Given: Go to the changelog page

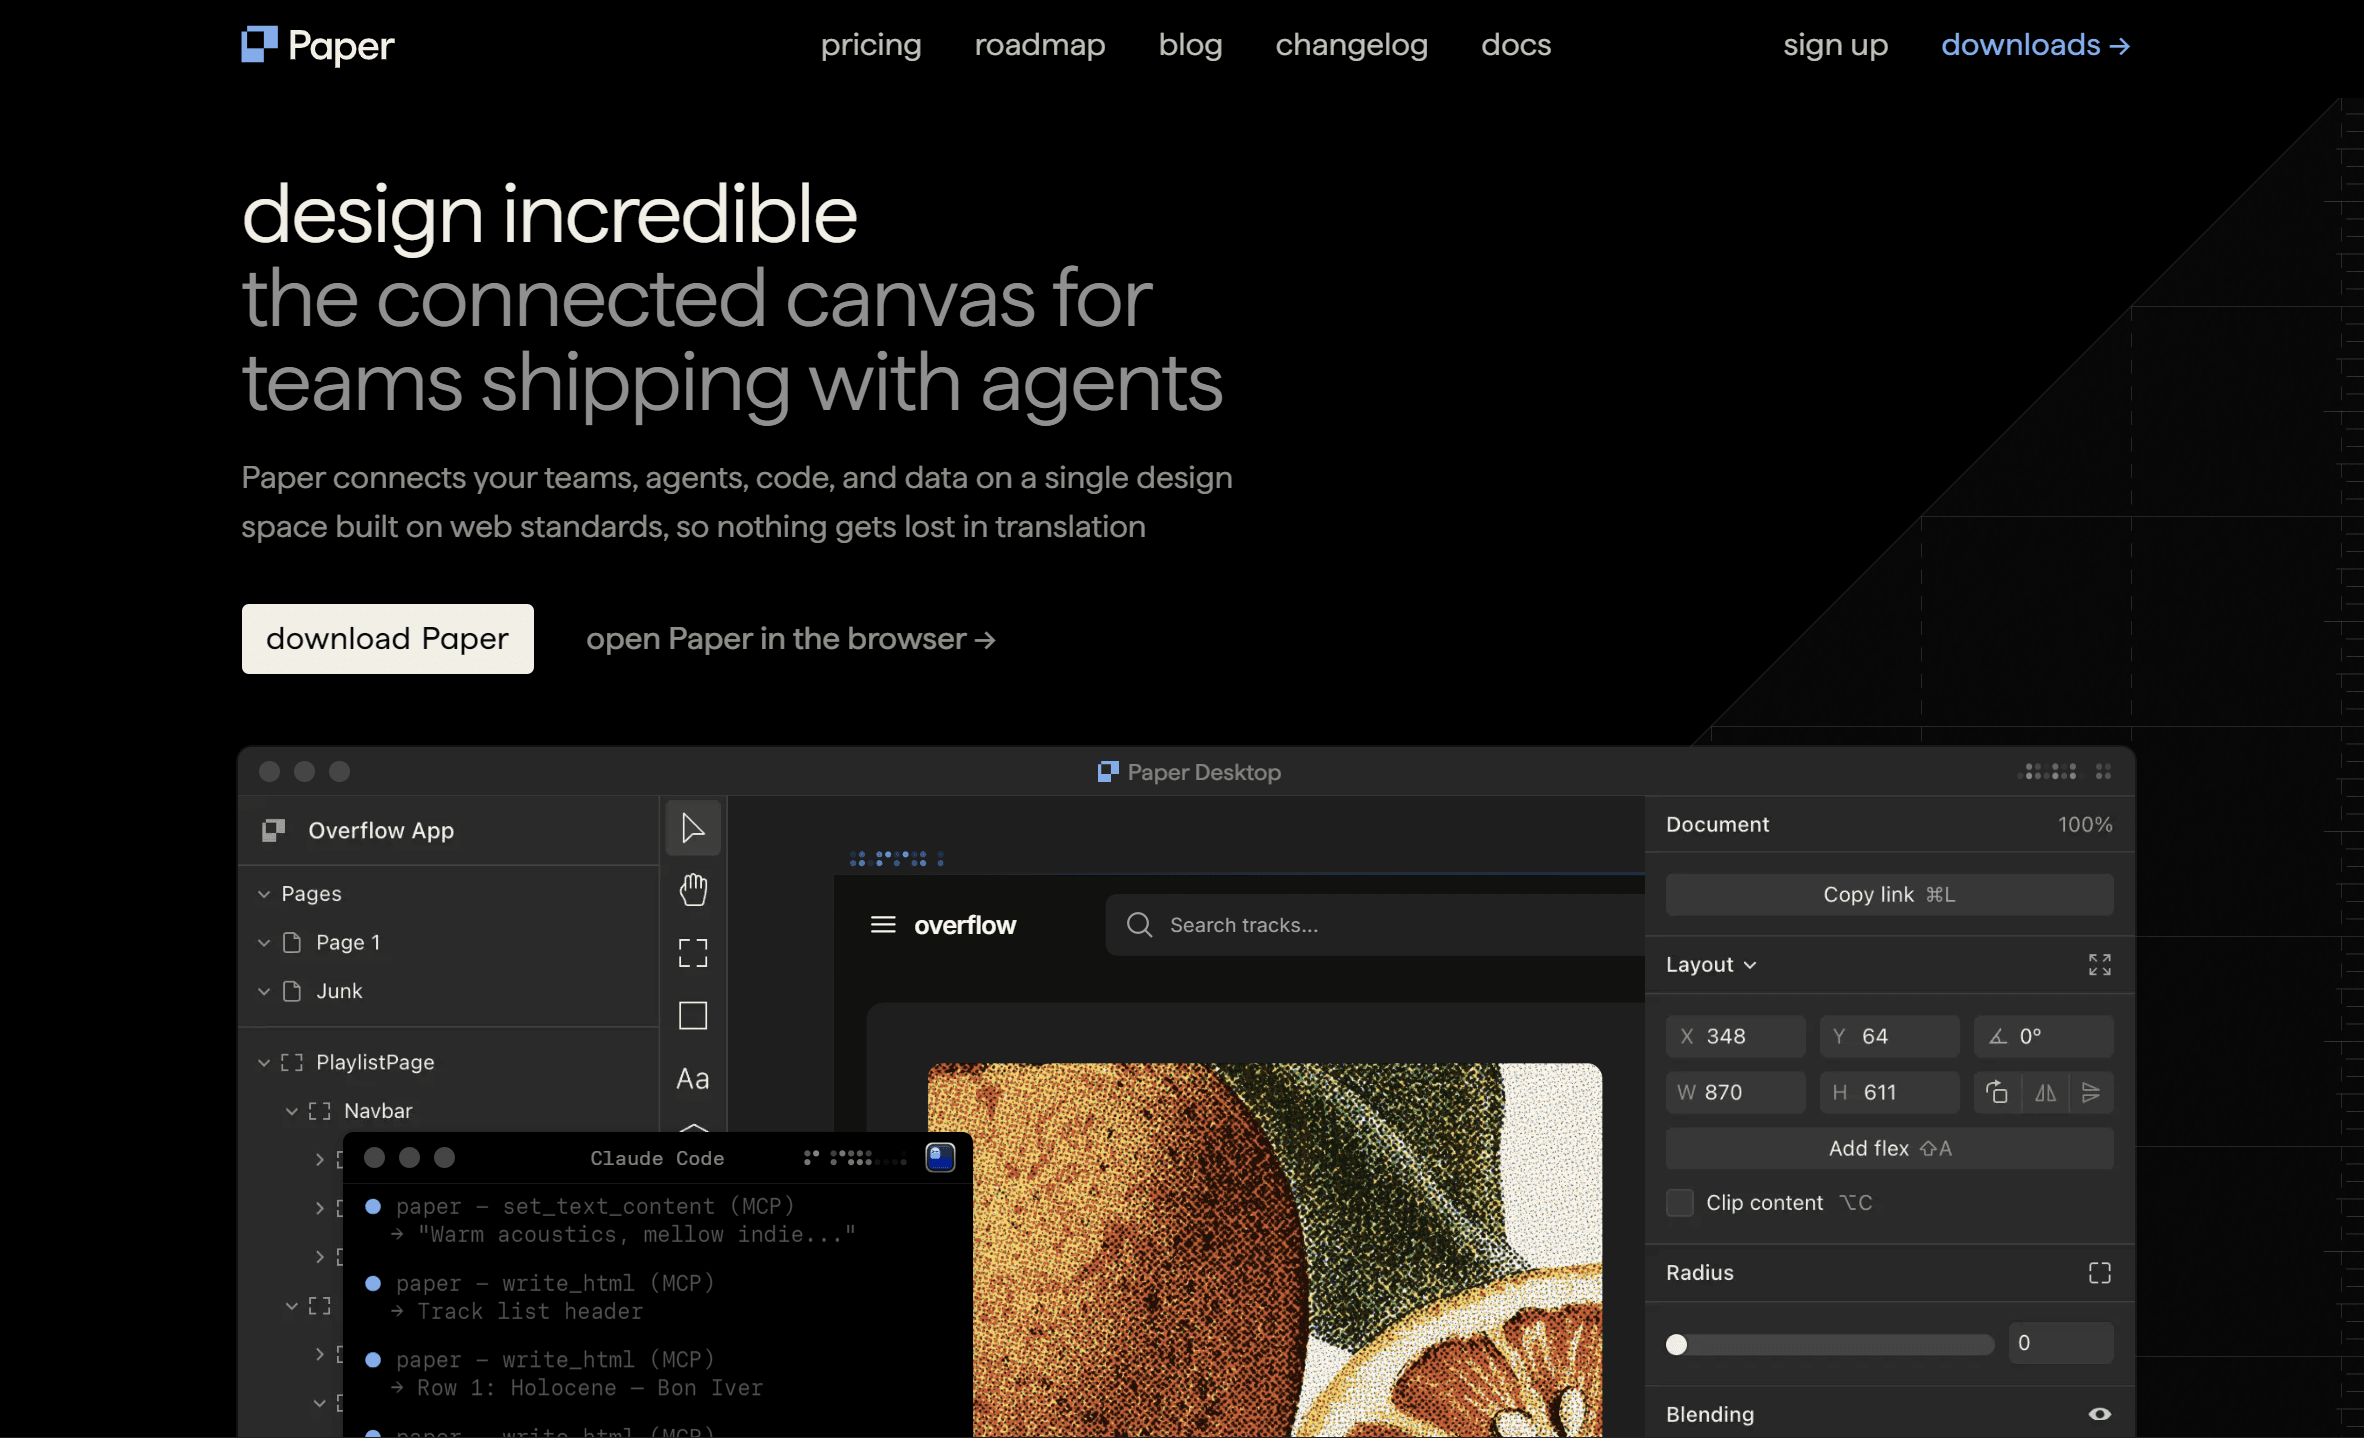Looking at the screenshot, I should [1351, 45].
